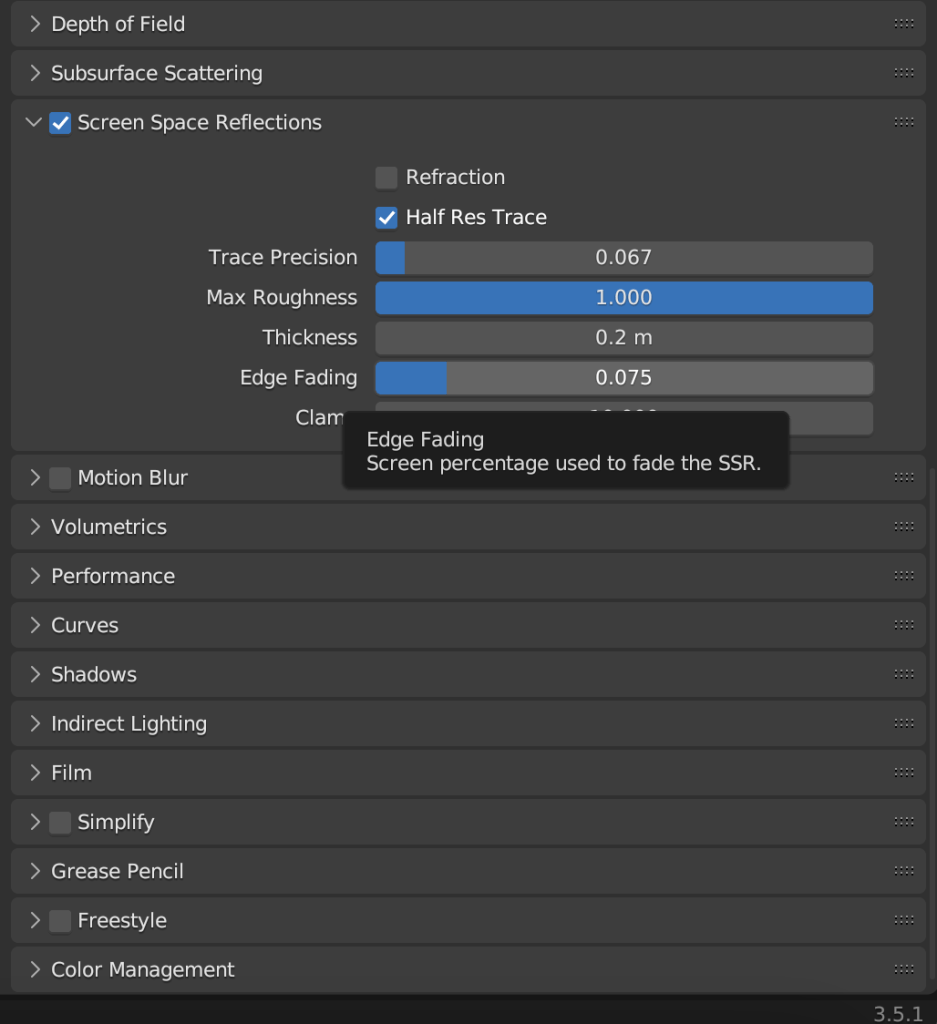This screenshot has height=1024, width=937.
Task: Click grip icon on Color Management panel
Action: pyautogui.click(x=904, y=969)
